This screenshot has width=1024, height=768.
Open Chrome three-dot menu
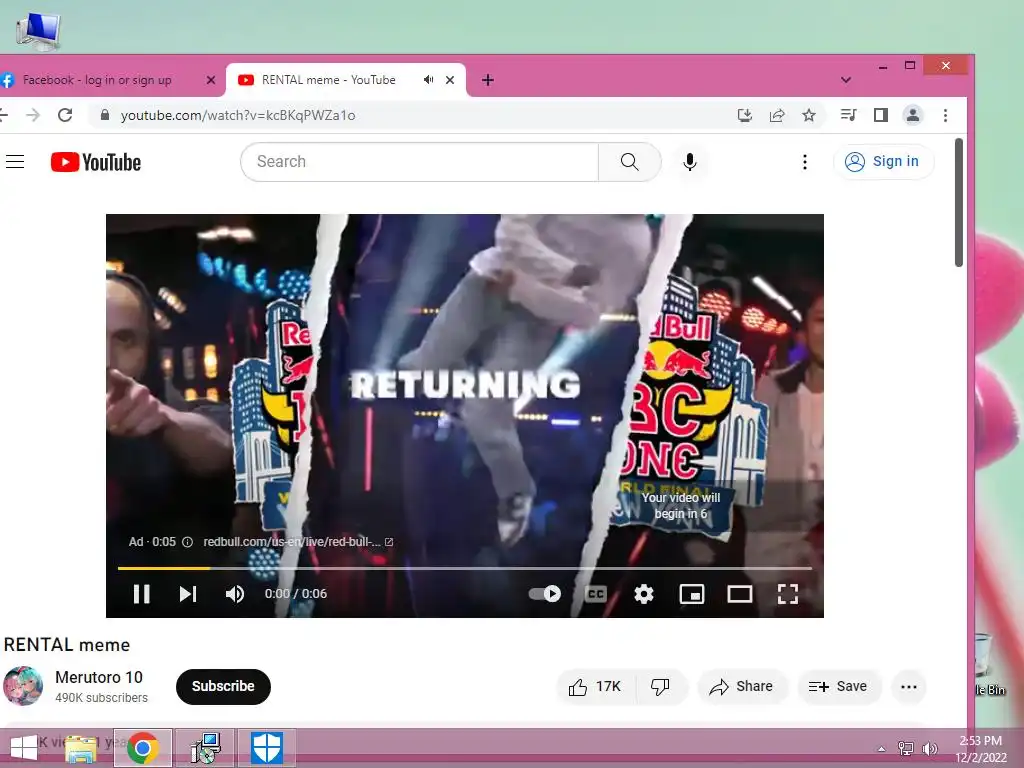point(945,116)
